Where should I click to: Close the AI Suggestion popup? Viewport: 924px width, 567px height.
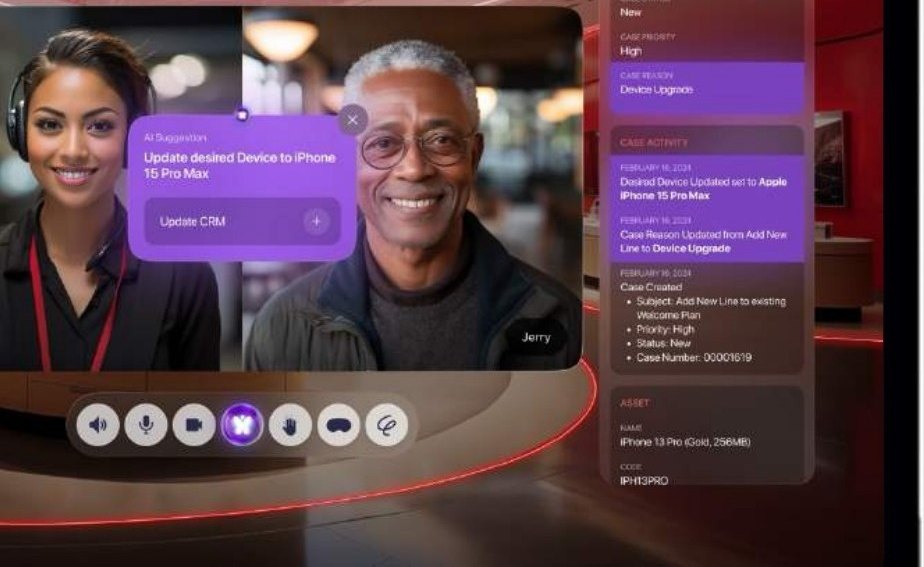click(352, 120)
